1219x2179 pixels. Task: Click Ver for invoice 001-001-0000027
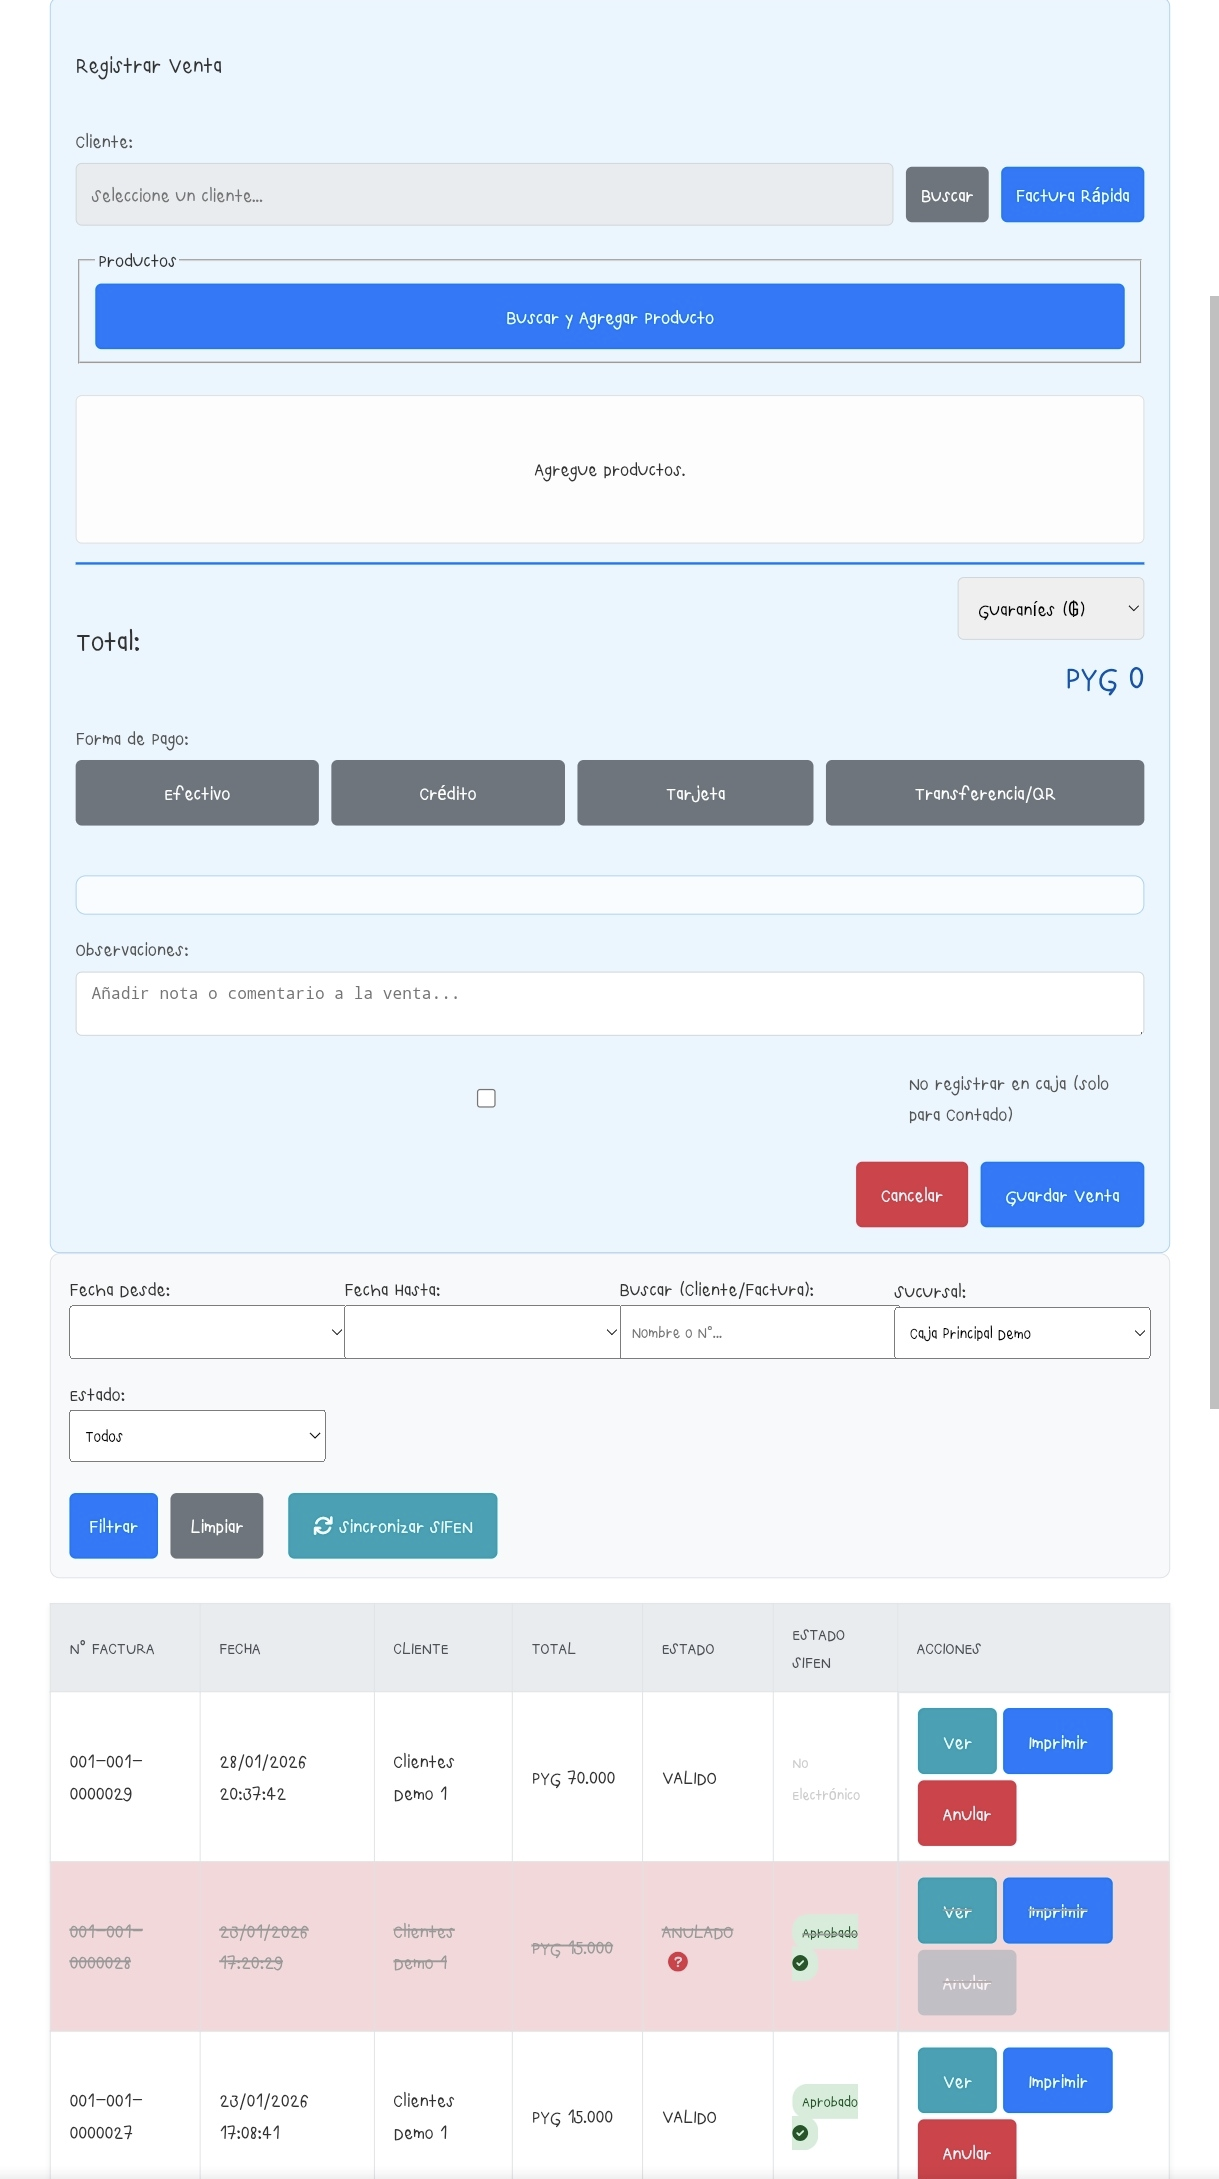click(x=957, y=2081)
